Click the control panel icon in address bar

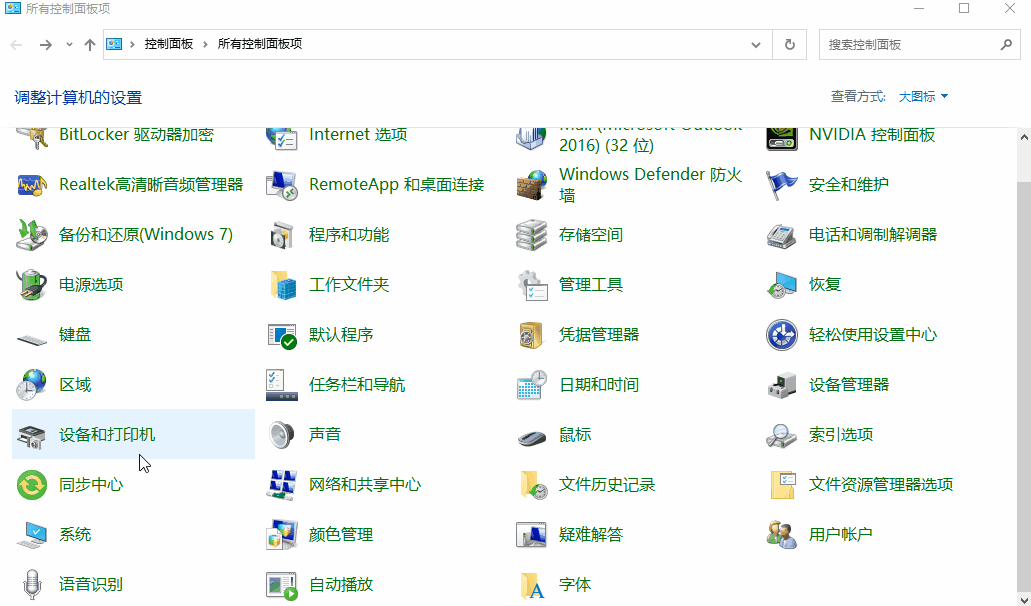(114, 44)
